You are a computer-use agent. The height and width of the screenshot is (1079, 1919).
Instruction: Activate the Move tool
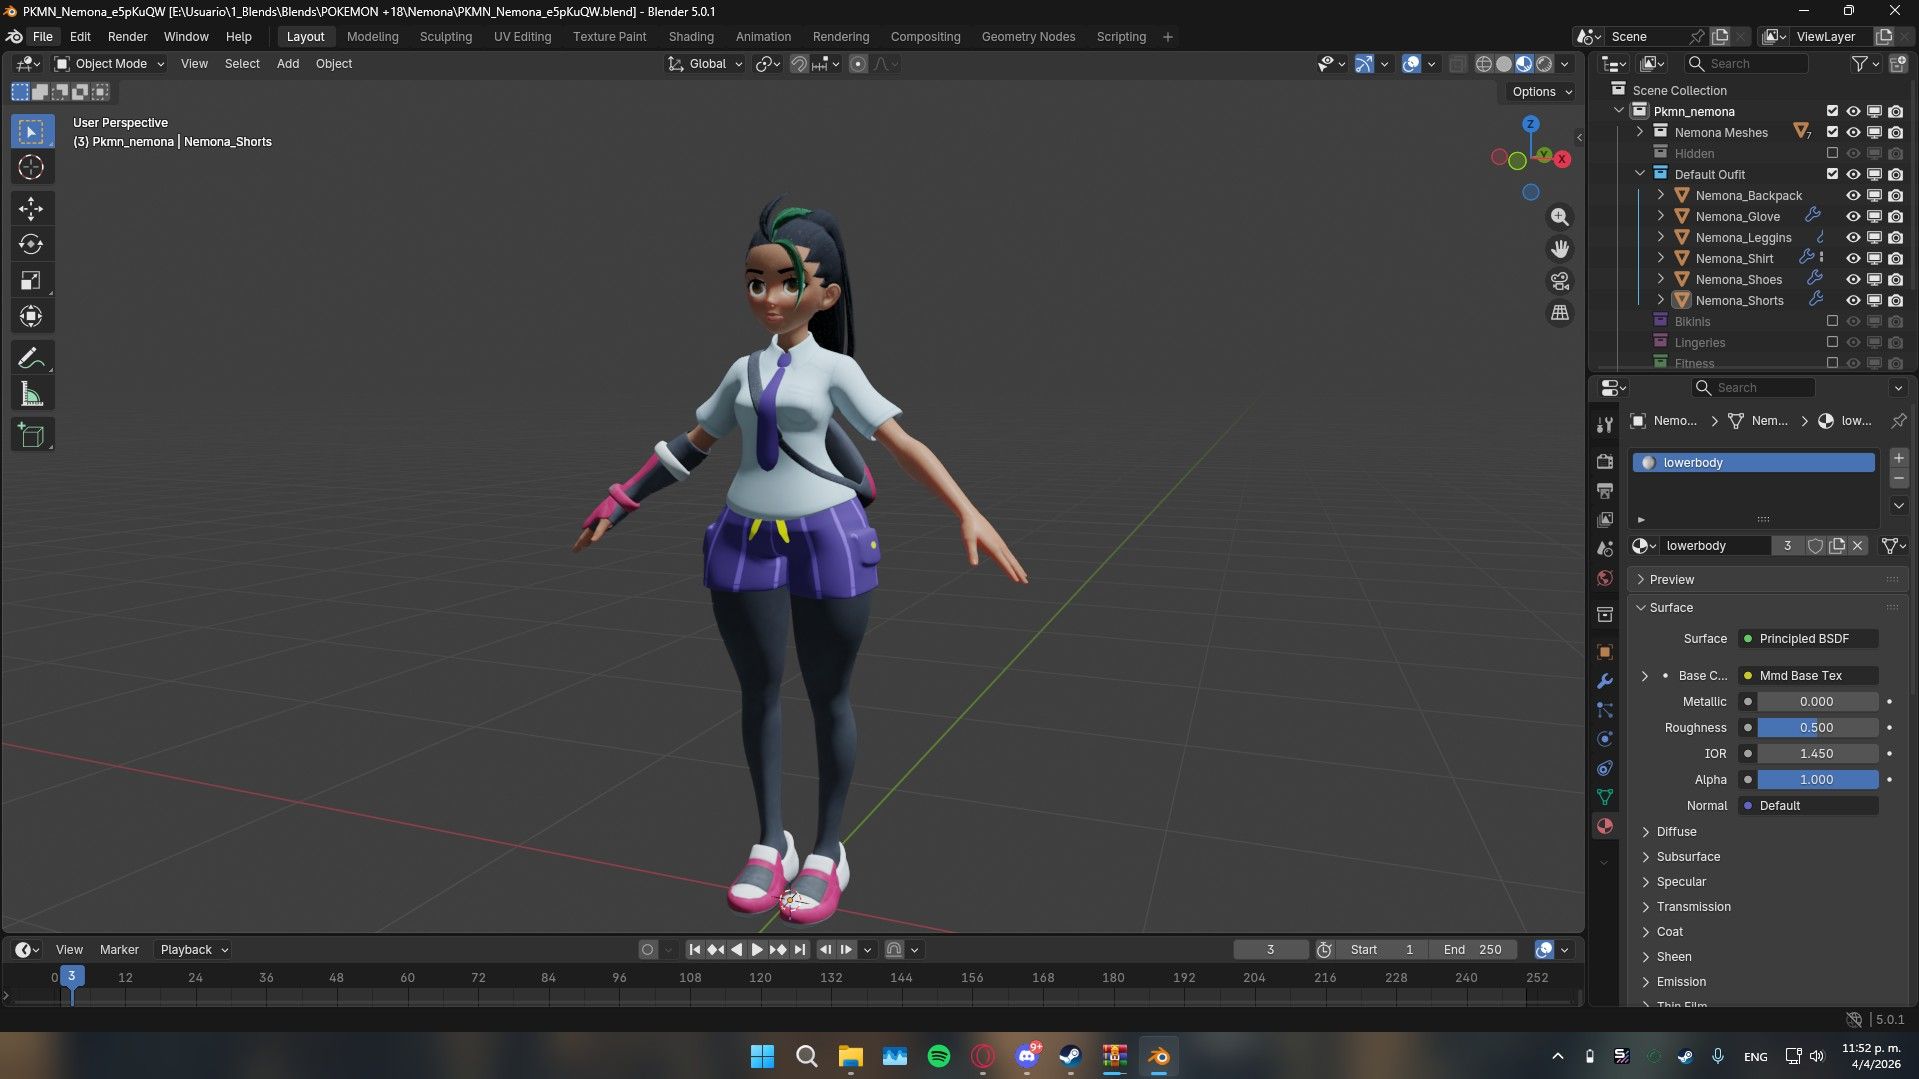point(31,209)
